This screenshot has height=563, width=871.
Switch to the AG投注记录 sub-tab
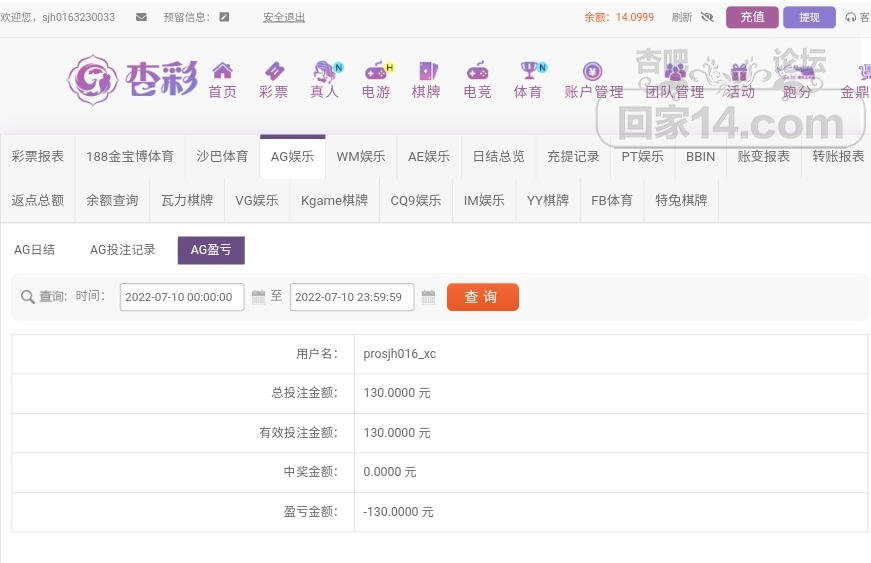click(123, 250)
